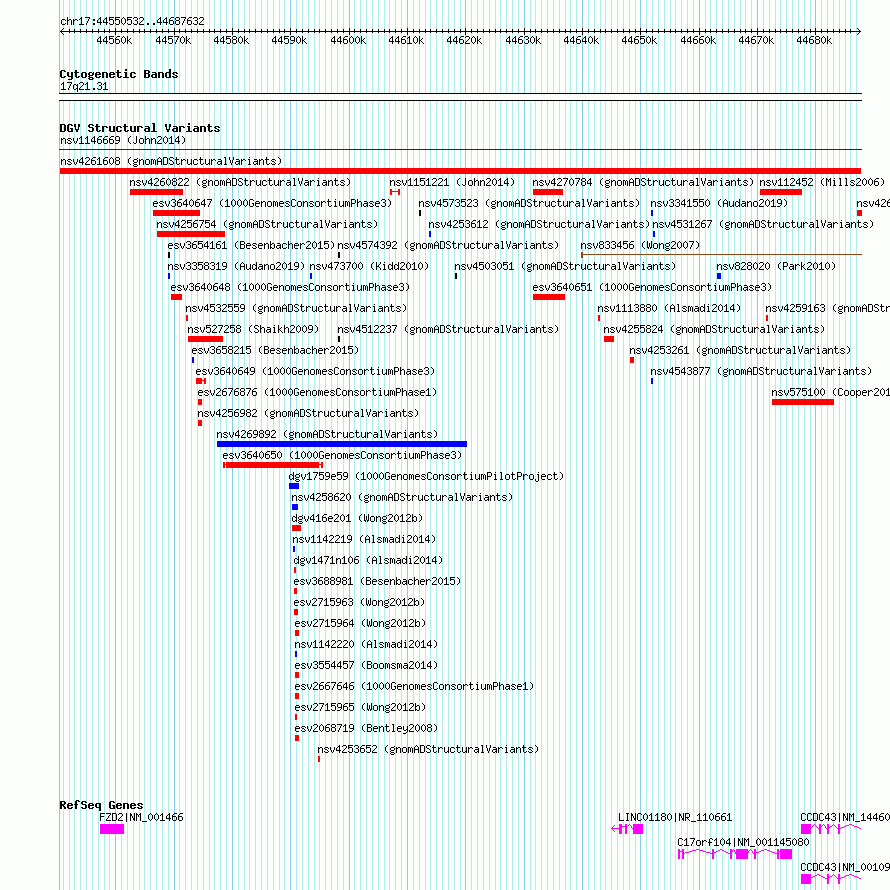The height and width of the screenshot is (890, 890).
Task: Click the 44620k ruler position
Action: (x=464, y=40)
